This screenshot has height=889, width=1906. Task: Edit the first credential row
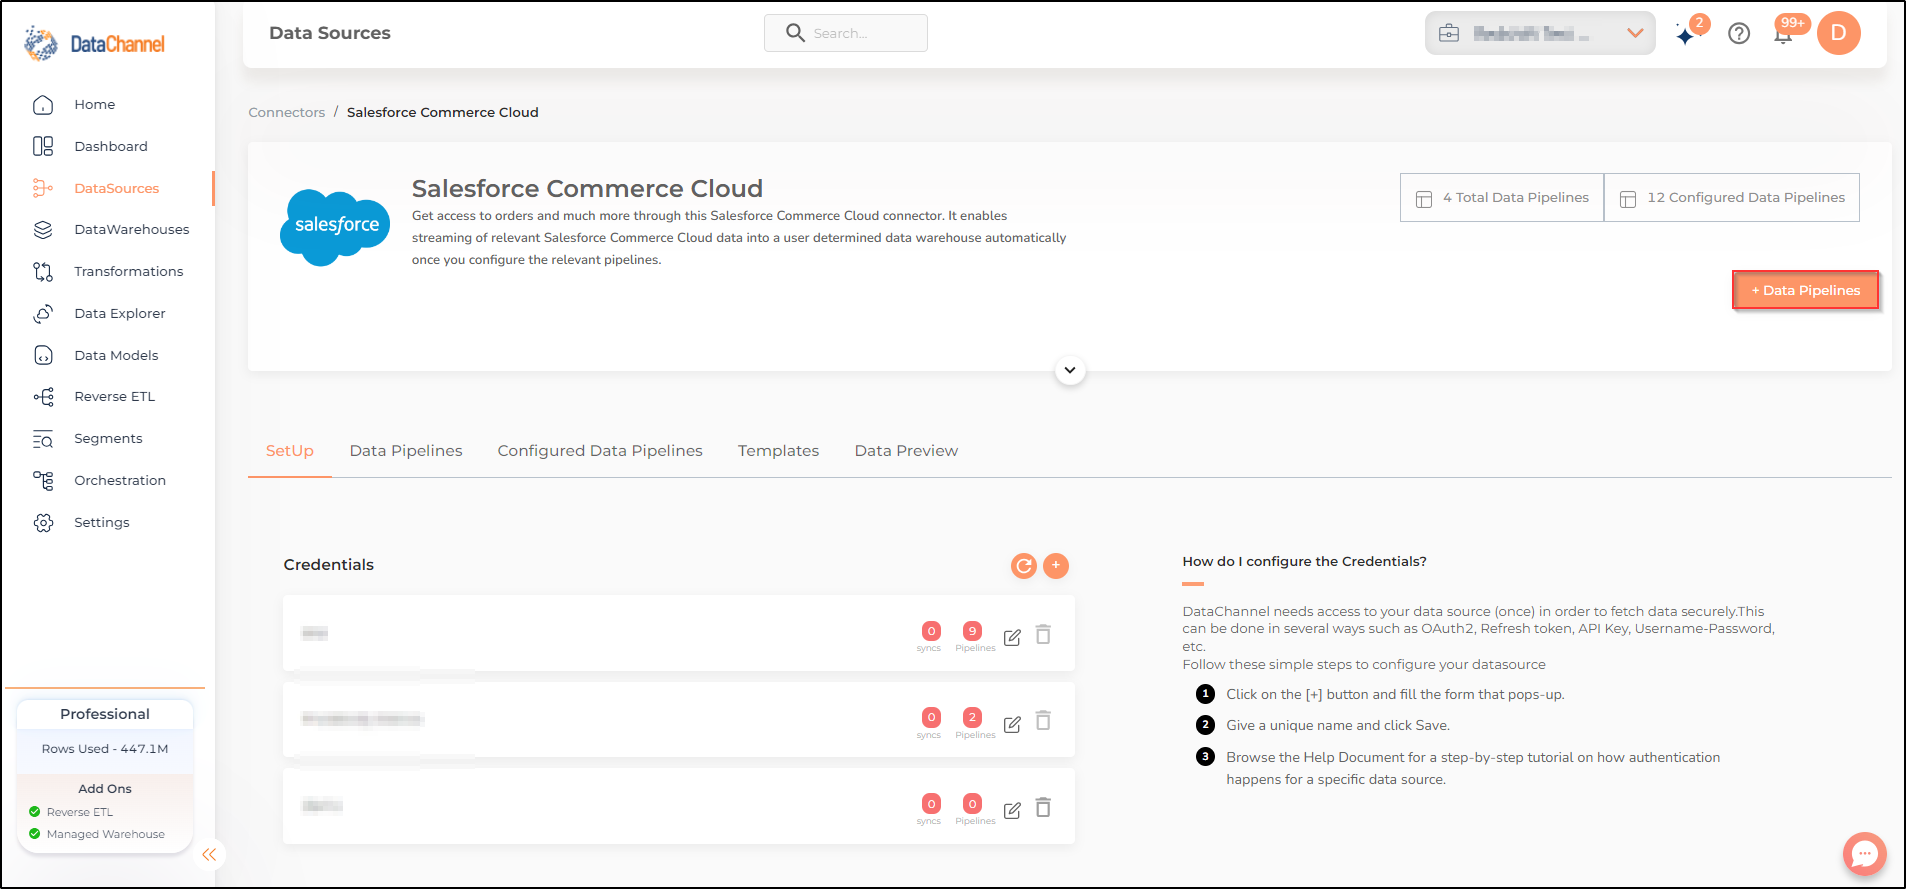click(1012, 637)
